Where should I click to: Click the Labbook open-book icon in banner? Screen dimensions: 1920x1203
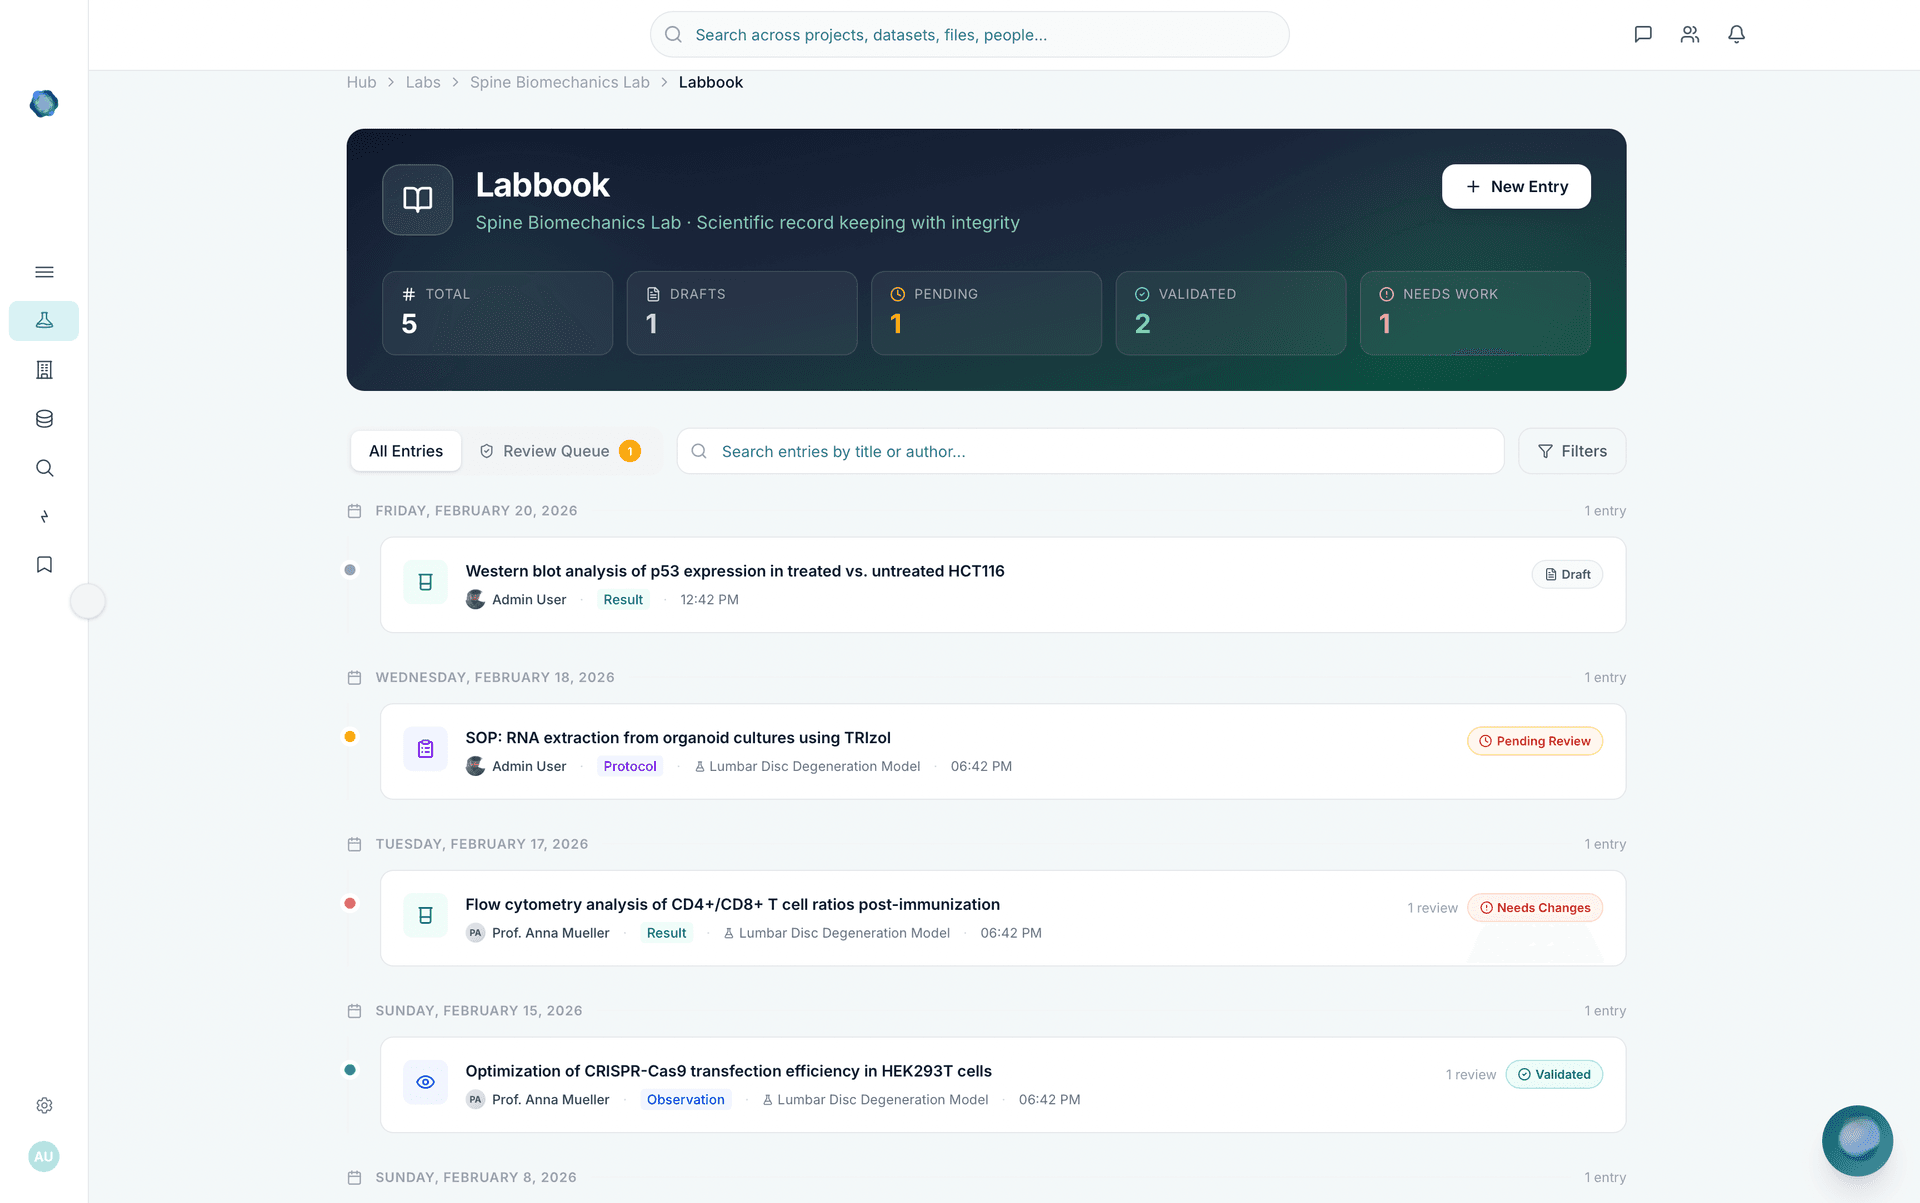pyautogui.click(x=418, y=199)
